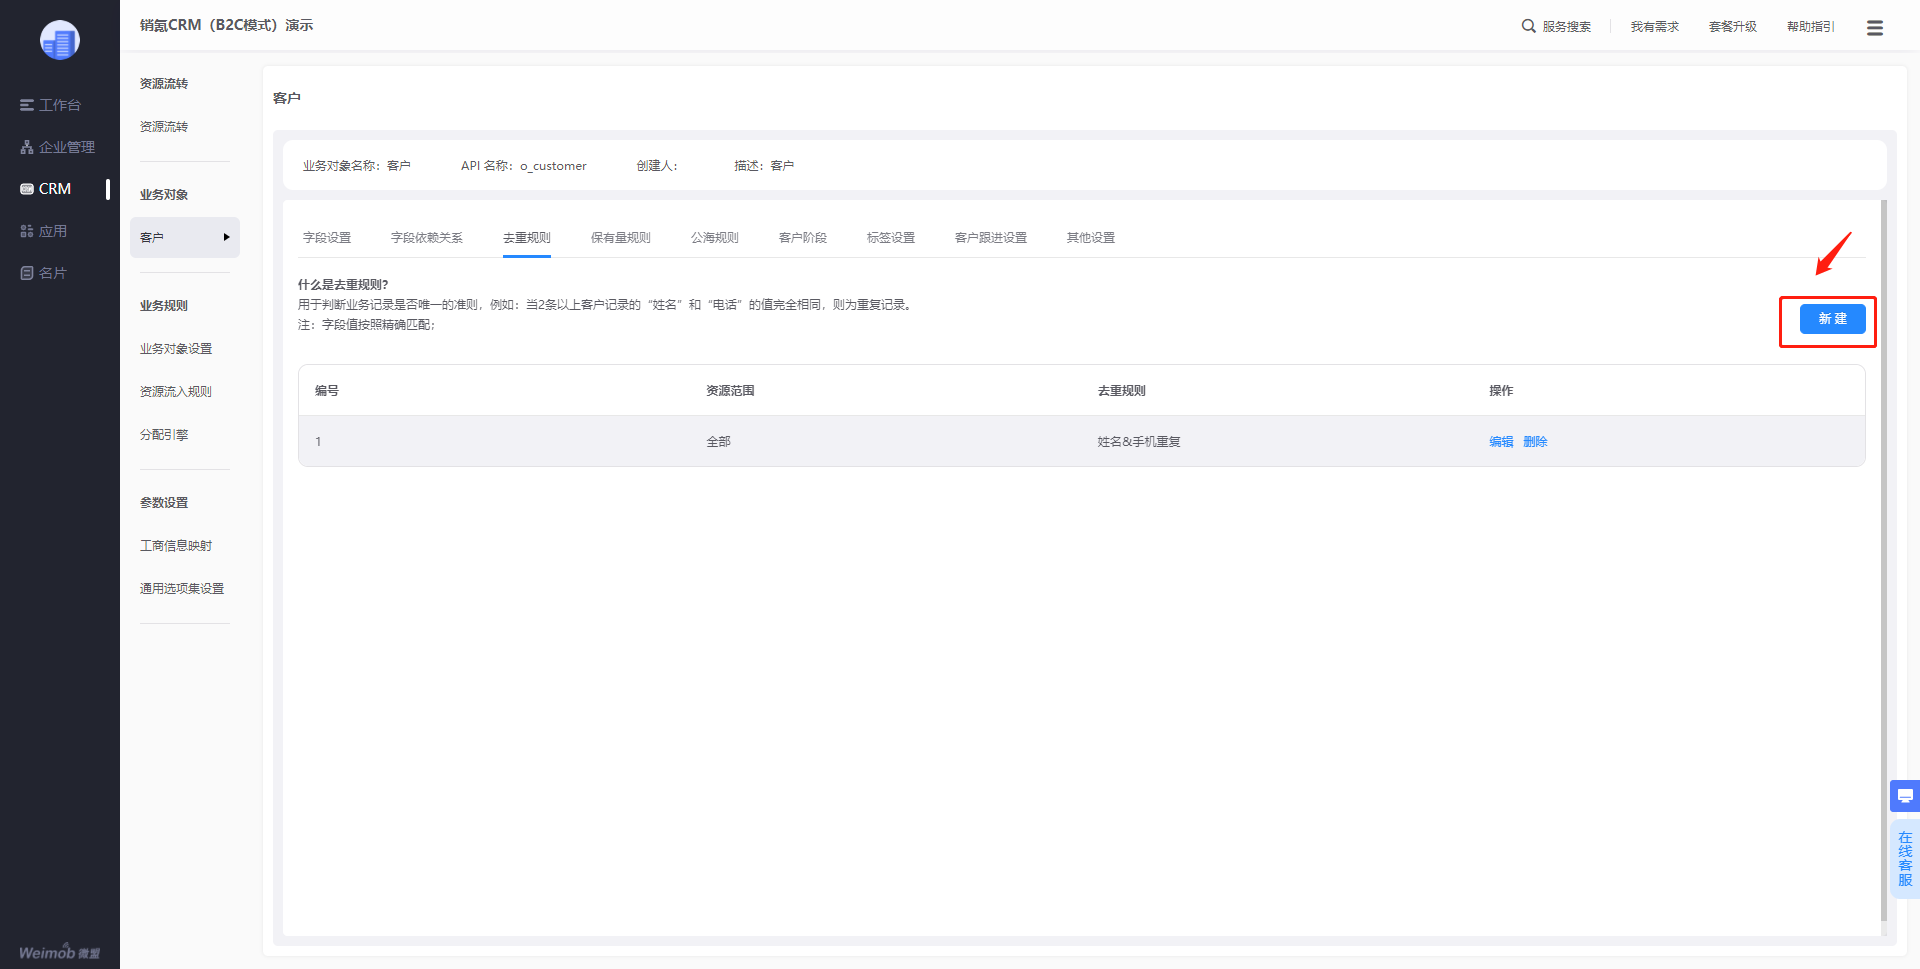
Task: Switch to 字段设置 tab
Action: 327,238
